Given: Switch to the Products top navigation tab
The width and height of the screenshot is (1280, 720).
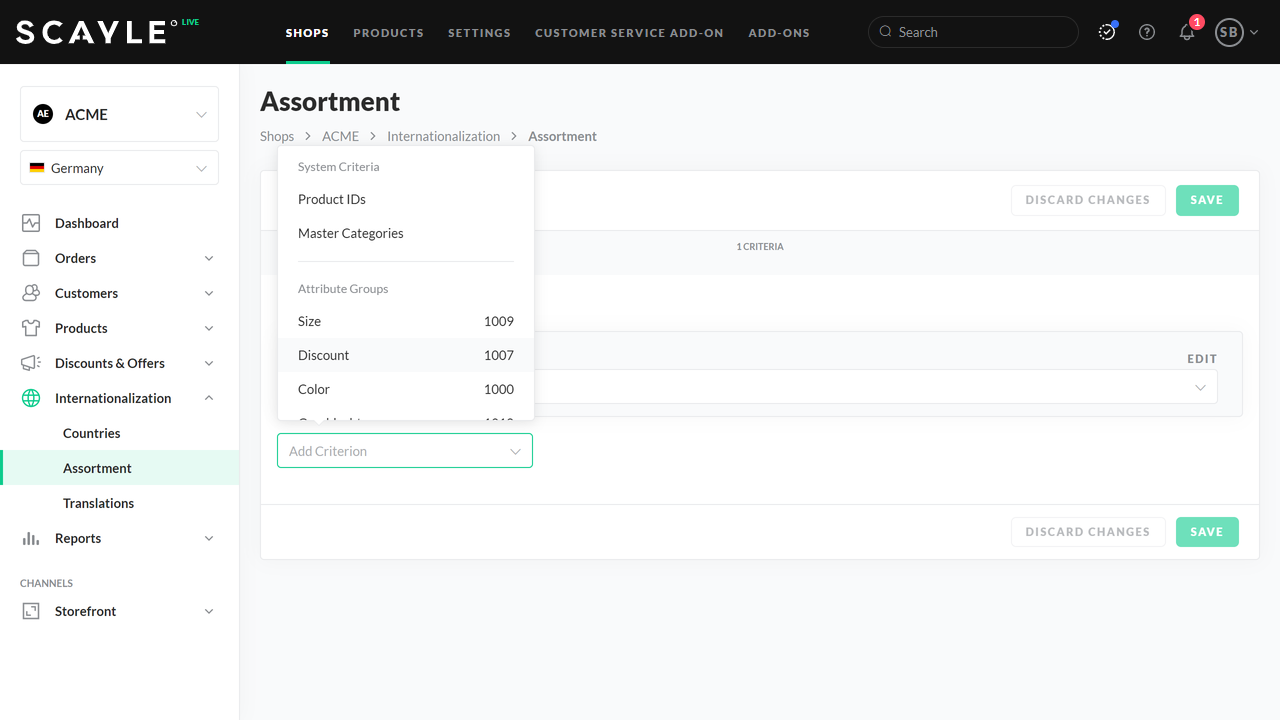Looking at the screenshot, I should 388,33.
